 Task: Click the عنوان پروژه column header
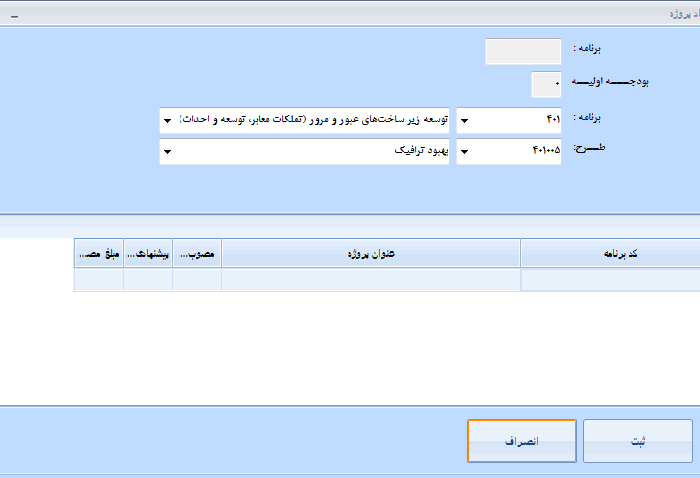pos(371,254)
